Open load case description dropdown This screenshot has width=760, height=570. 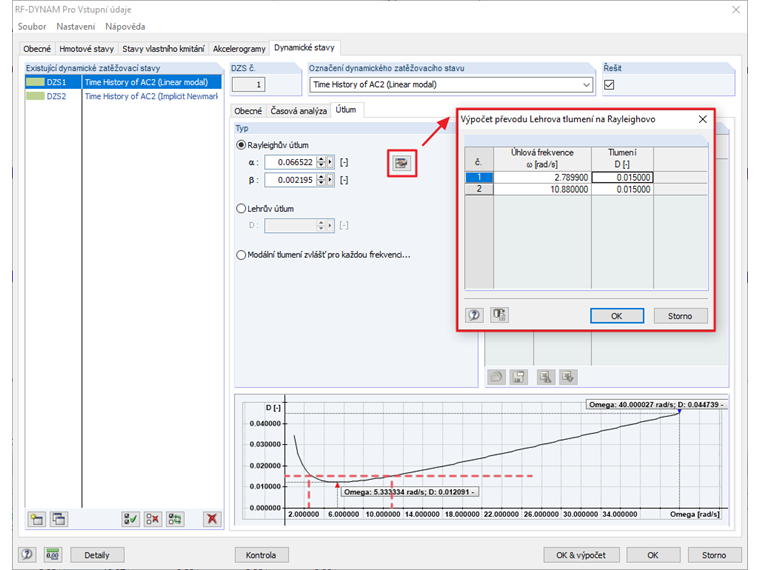pyautogui.click(x=586, y=85)
